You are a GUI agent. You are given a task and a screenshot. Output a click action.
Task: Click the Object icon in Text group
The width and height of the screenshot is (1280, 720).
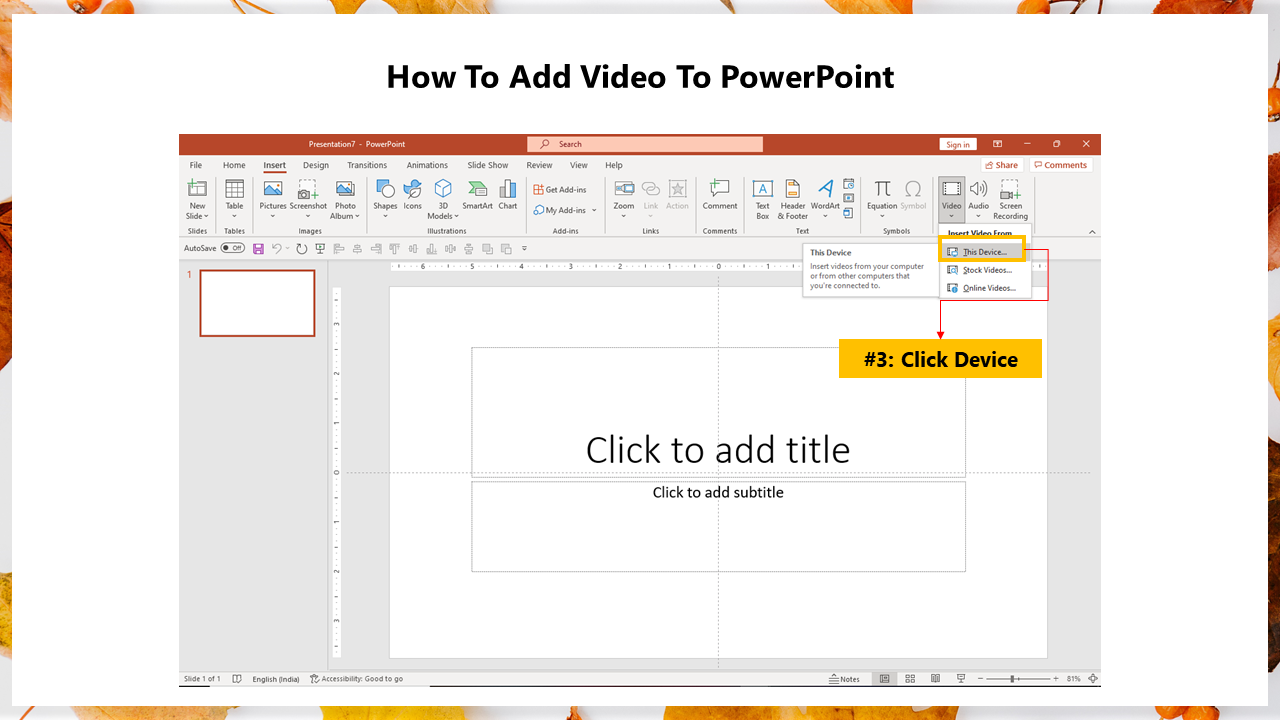[x=849, y=212]
